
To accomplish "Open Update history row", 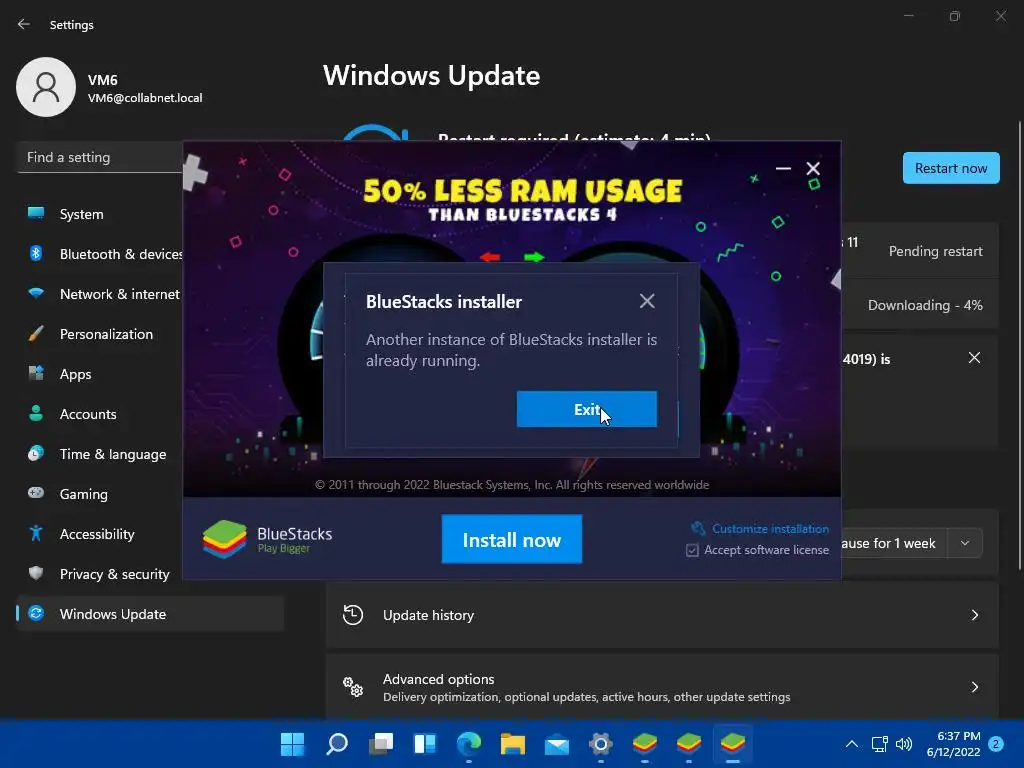I will point(662,615).
